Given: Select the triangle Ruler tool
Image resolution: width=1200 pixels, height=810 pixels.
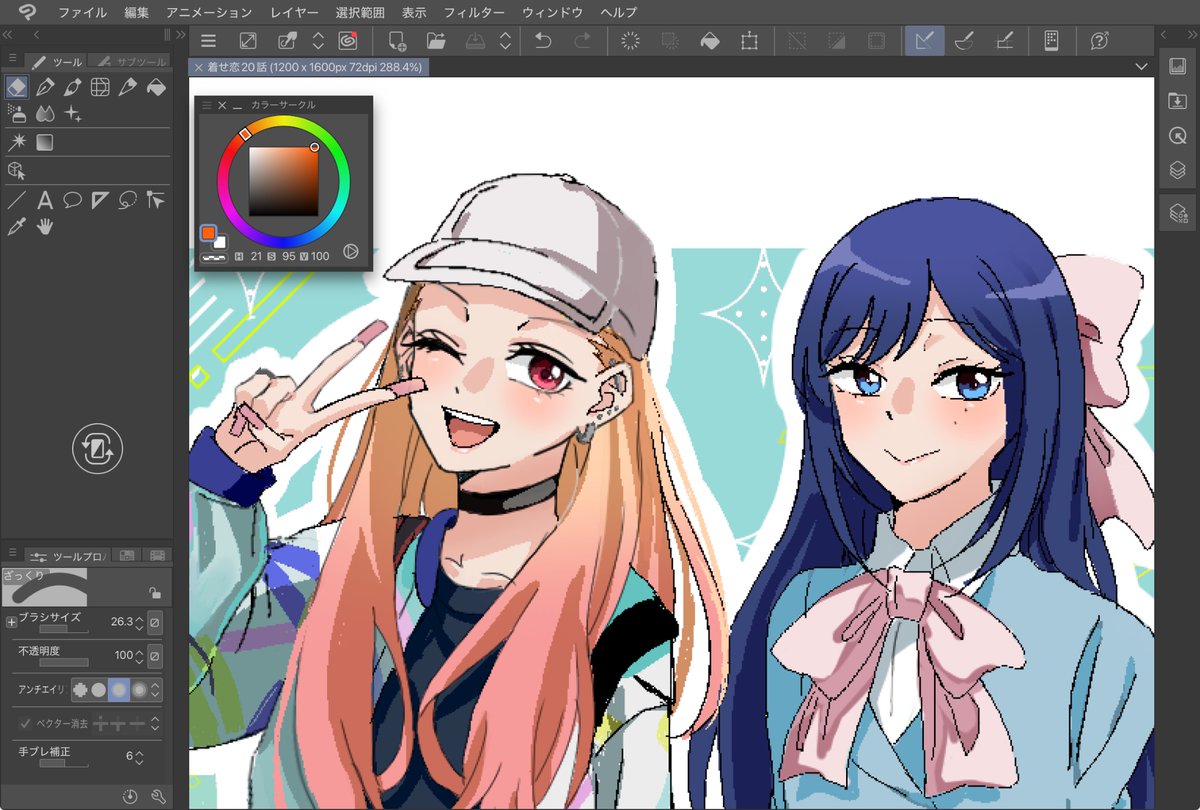Looking at the screenshot, I should 99,200.
